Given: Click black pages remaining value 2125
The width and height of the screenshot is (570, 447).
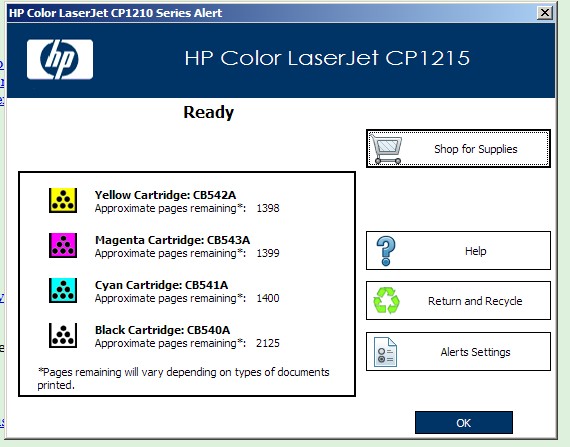Looking at the screenshot, I should [x=268, y=343].
